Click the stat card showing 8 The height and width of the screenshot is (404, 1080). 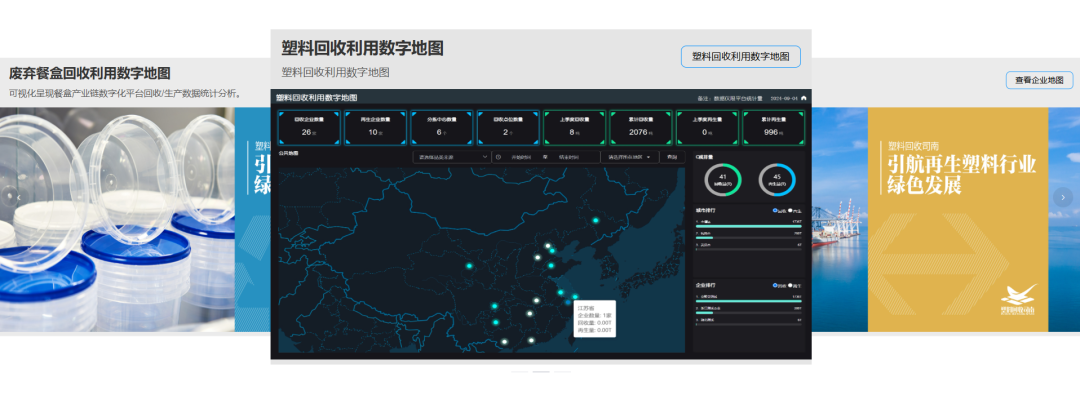574,128
